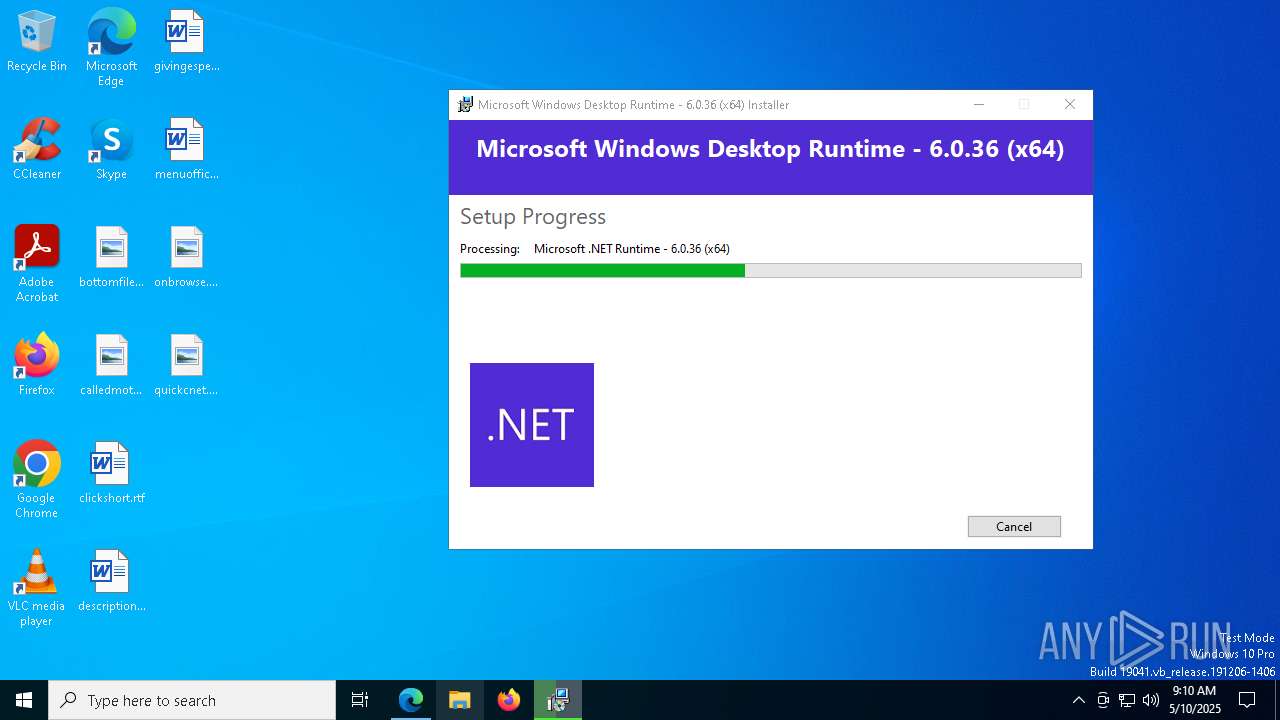Show hidden system tray icons
1280x720 pixels.
(1078, 700)
